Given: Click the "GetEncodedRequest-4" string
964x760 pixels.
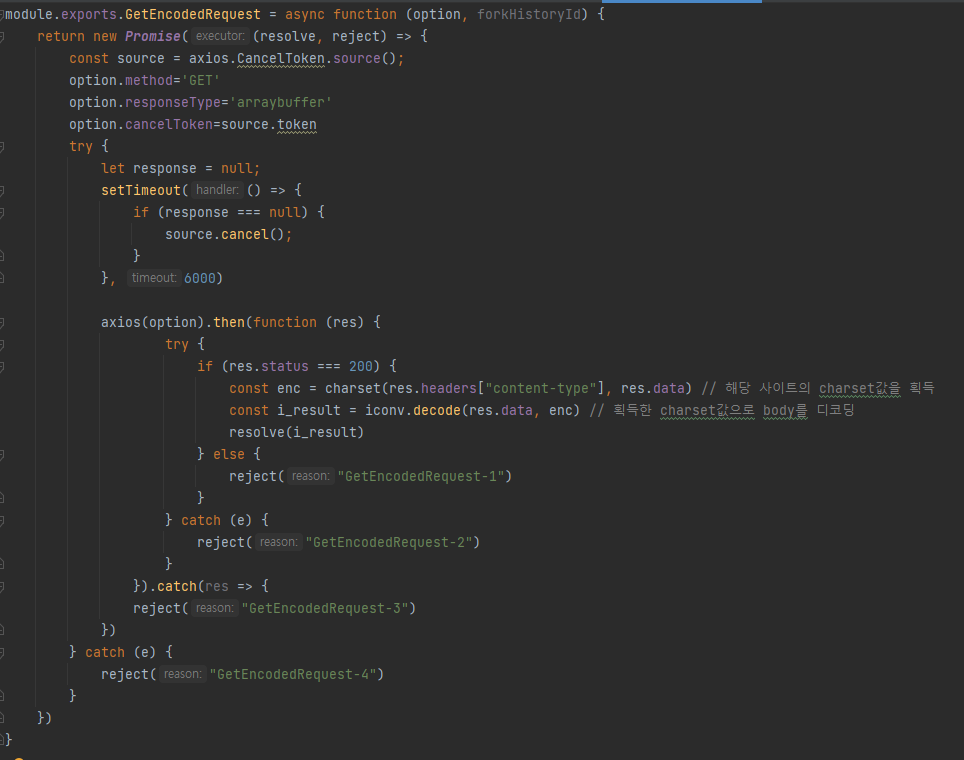Looking at the screenshot, I should point(293,675).
